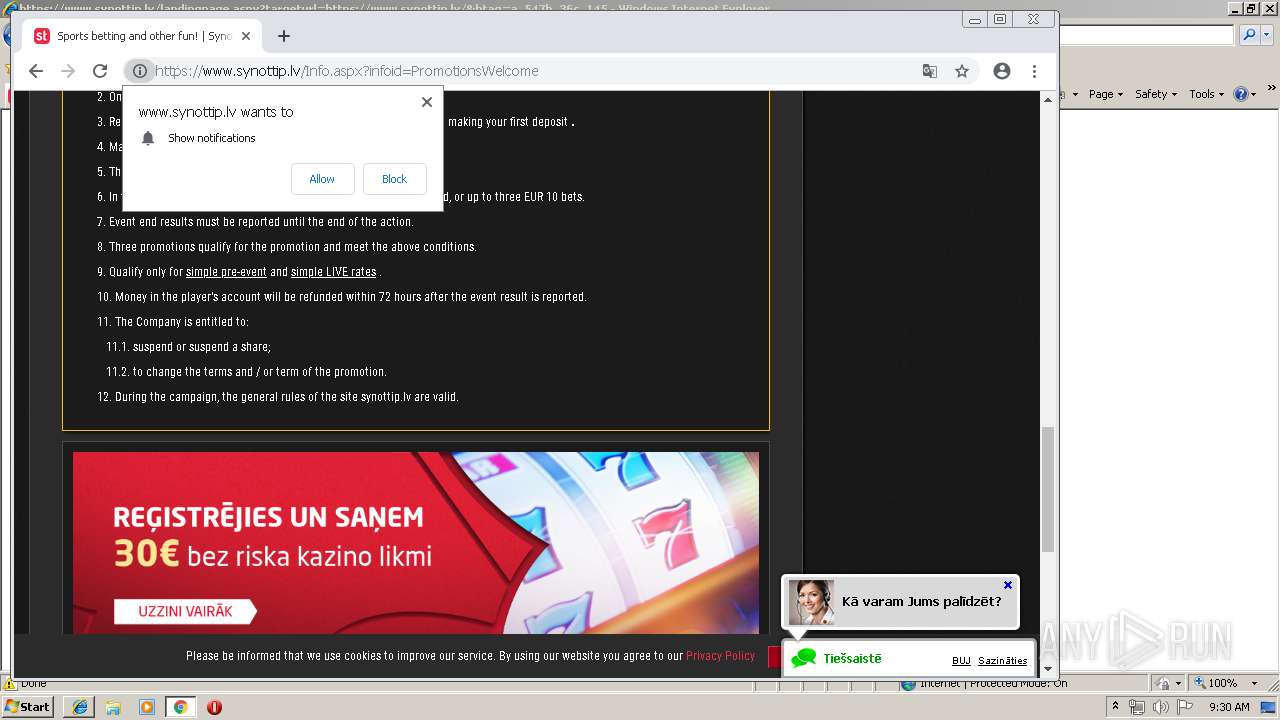1280x720 pixels.
Task: Open the simple pre-event link
Action: coord(226,272)
